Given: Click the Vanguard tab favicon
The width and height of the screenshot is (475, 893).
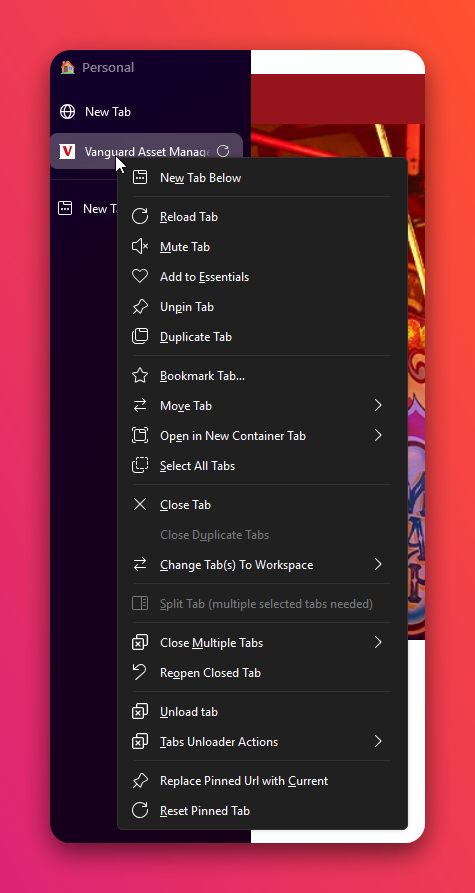Looking at the screenshot, I should [67, 151].
